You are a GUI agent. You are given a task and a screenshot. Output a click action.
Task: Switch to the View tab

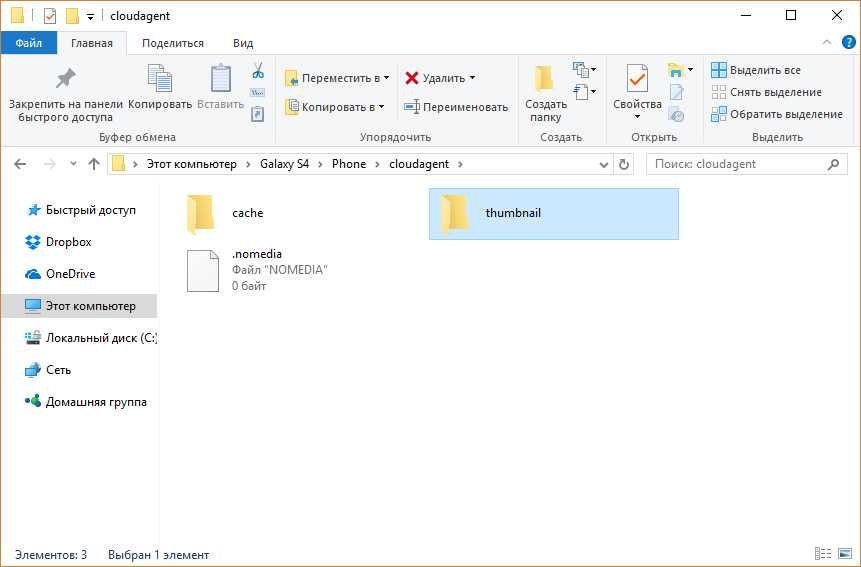point(242,43)
